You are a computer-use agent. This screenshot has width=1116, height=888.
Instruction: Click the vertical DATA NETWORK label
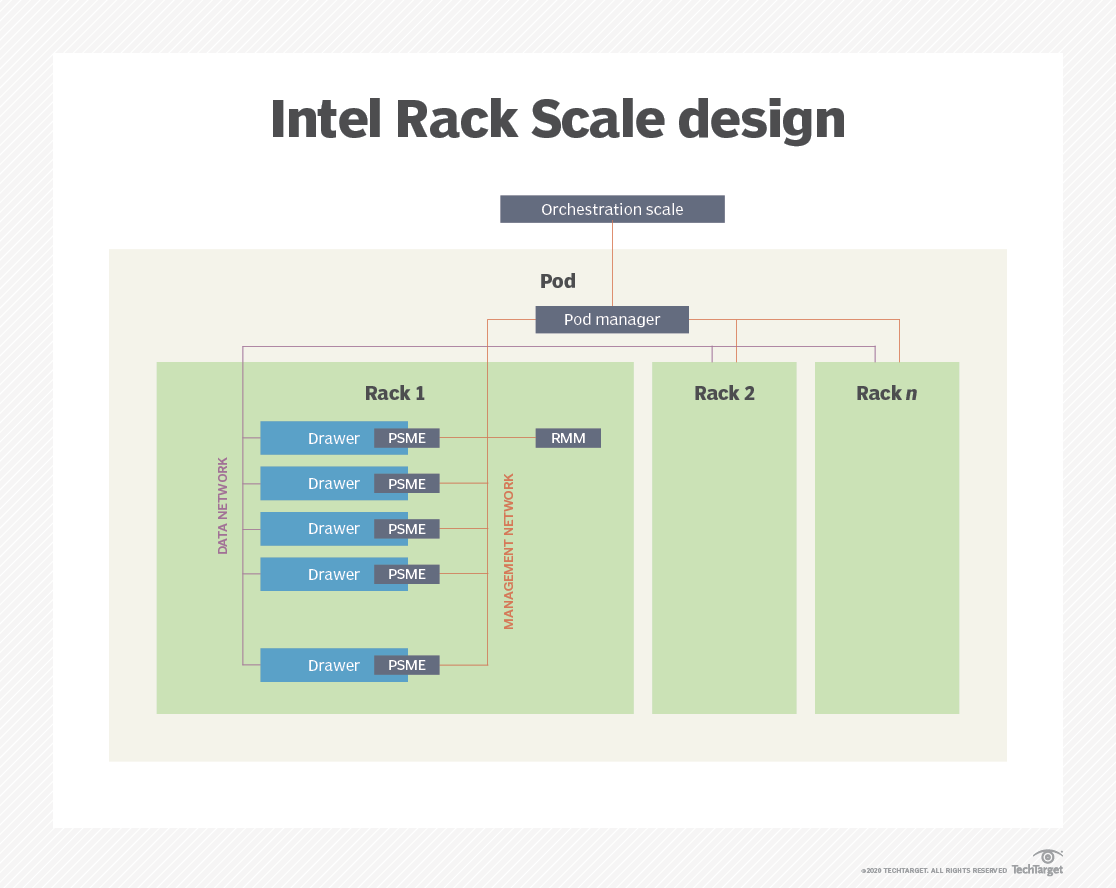click(x=224, y=505)
